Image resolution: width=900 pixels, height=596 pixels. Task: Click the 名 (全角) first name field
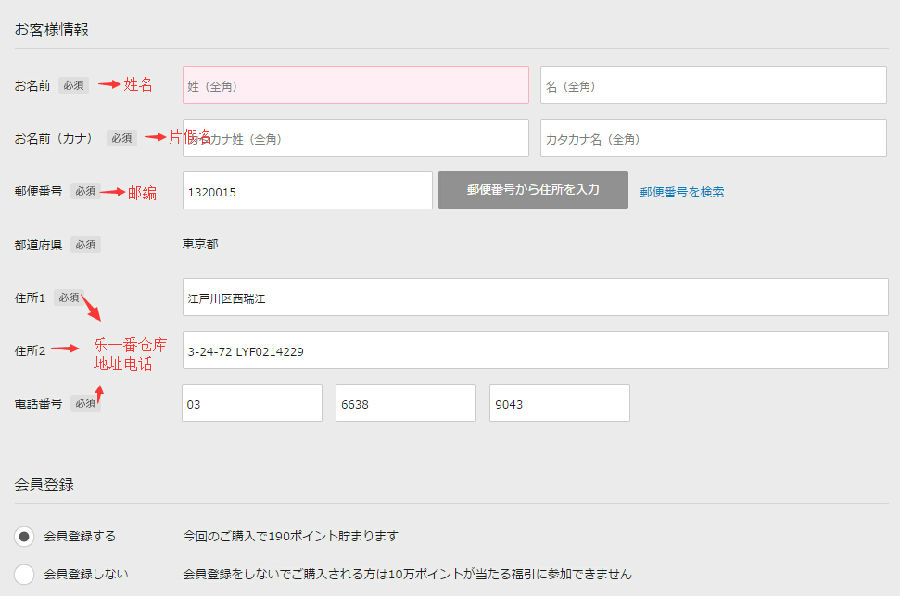pos(713,85)
